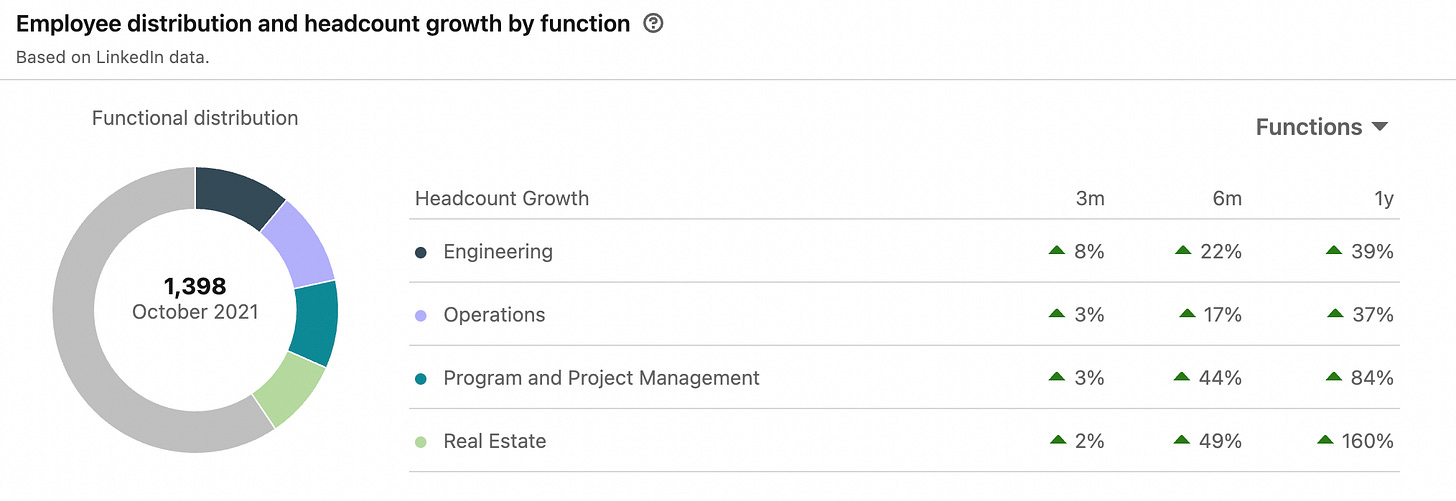The height and width of the screenshot is (501, 1456).
Task: Select the Real Estate row label
Action: [495, 441]
